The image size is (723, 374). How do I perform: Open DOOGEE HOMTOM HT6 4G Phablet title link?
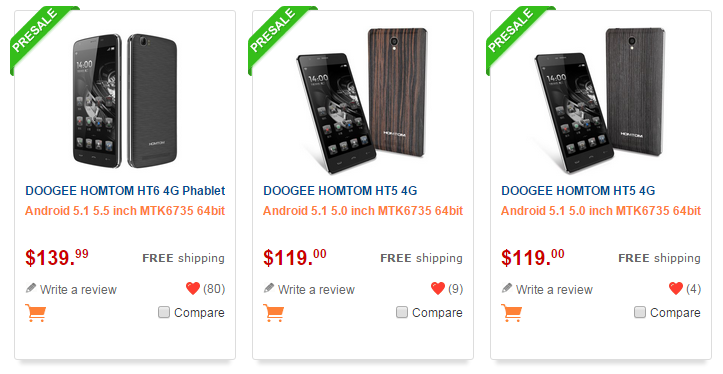(125, 190)
